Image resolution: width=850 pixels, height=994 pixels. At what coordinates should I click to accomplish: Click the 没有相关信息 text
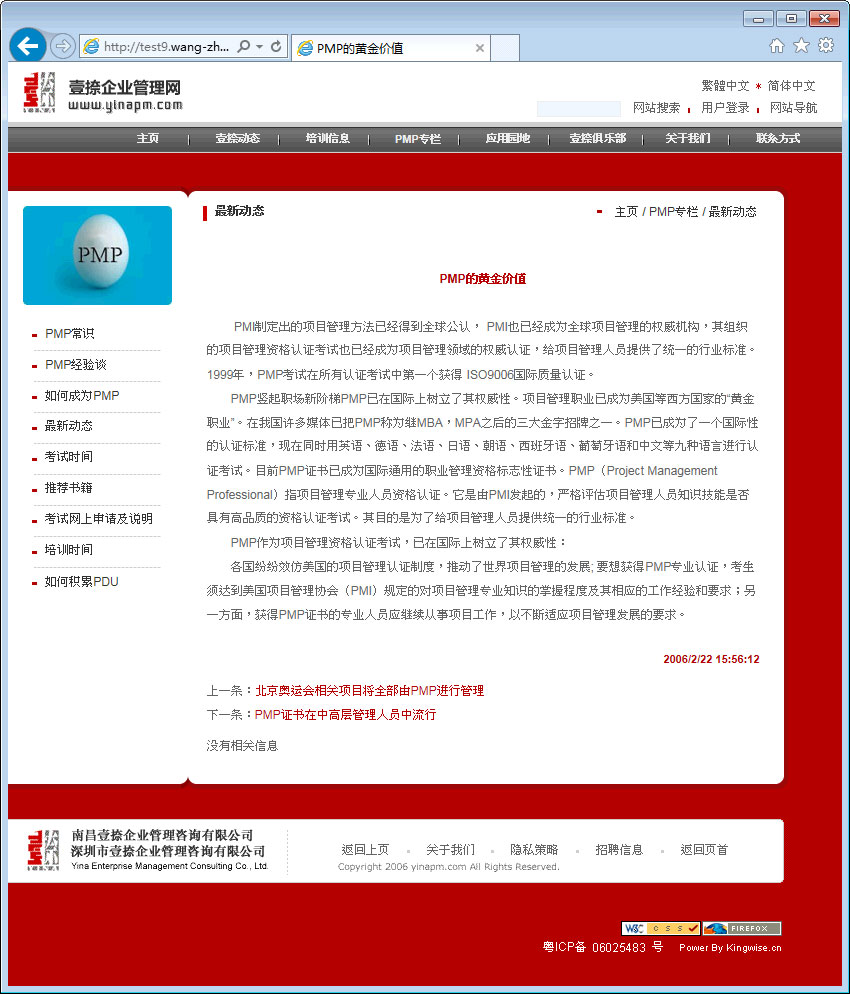coord(242,746)
